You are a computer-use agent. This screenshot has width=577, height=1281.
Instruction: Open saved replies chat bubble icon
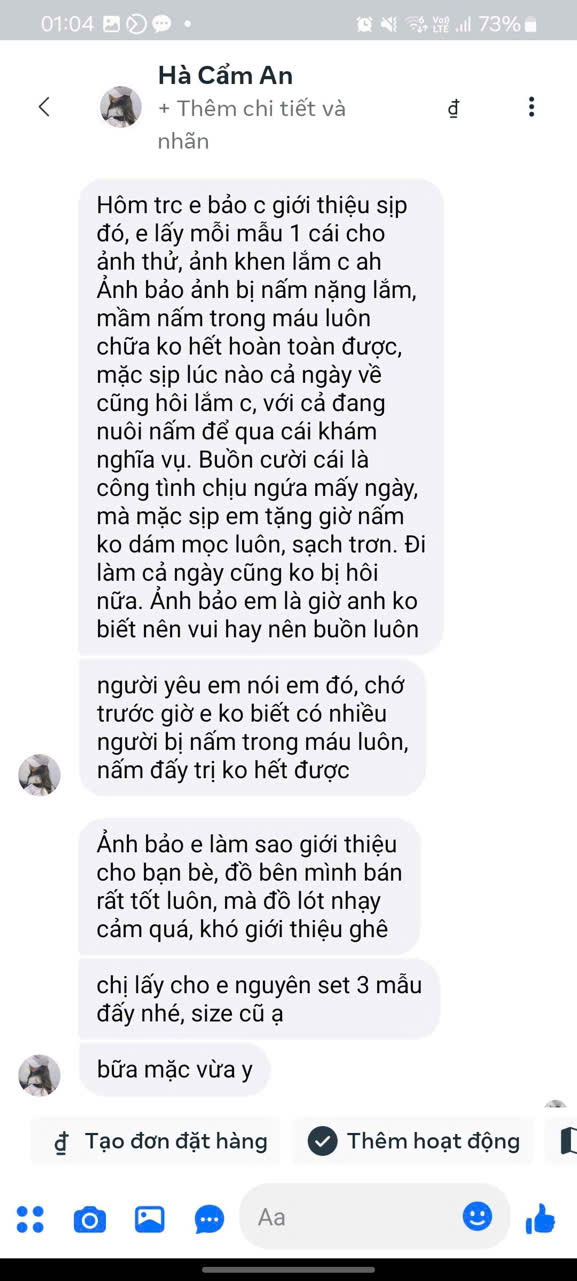pyautogui.click(x=209, y=1219)
